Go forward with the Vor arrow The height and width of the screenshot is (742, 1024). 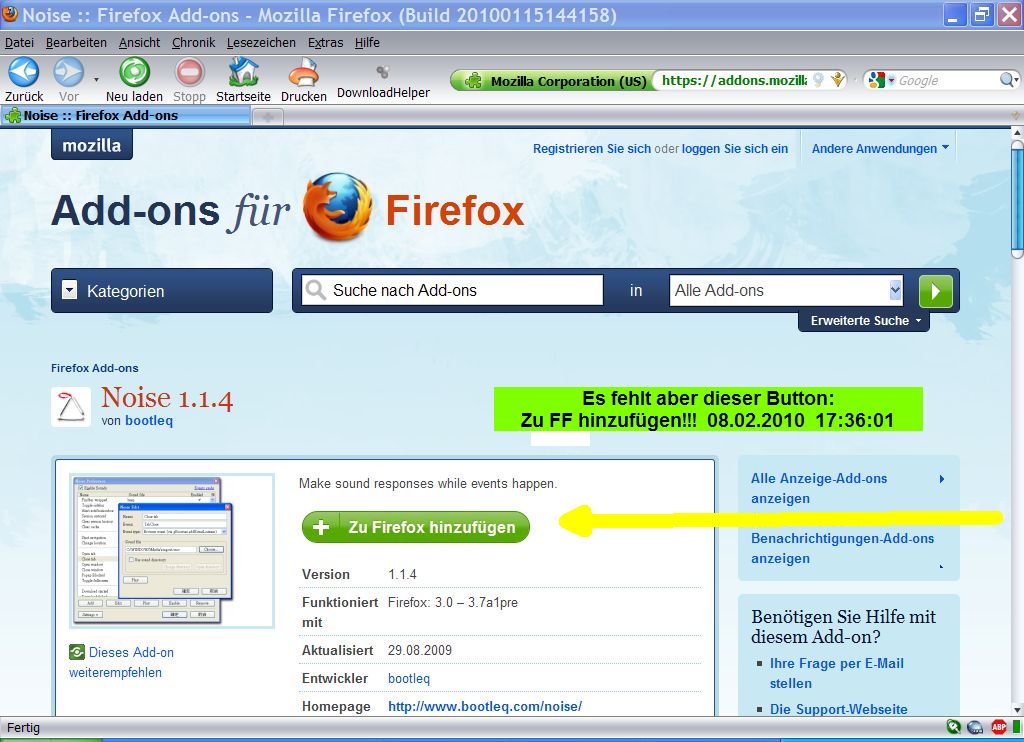[69, 73]
